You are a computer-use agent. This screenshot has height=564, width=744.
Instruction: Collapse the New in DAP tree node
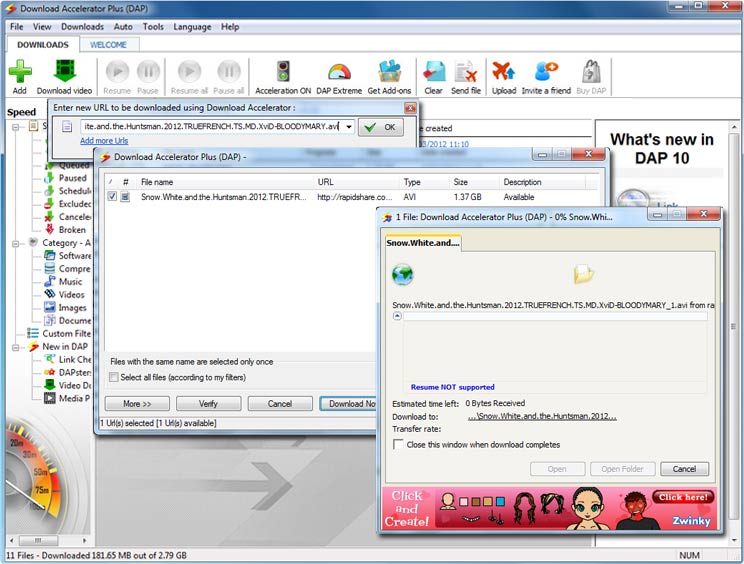[x=16, y=347]
